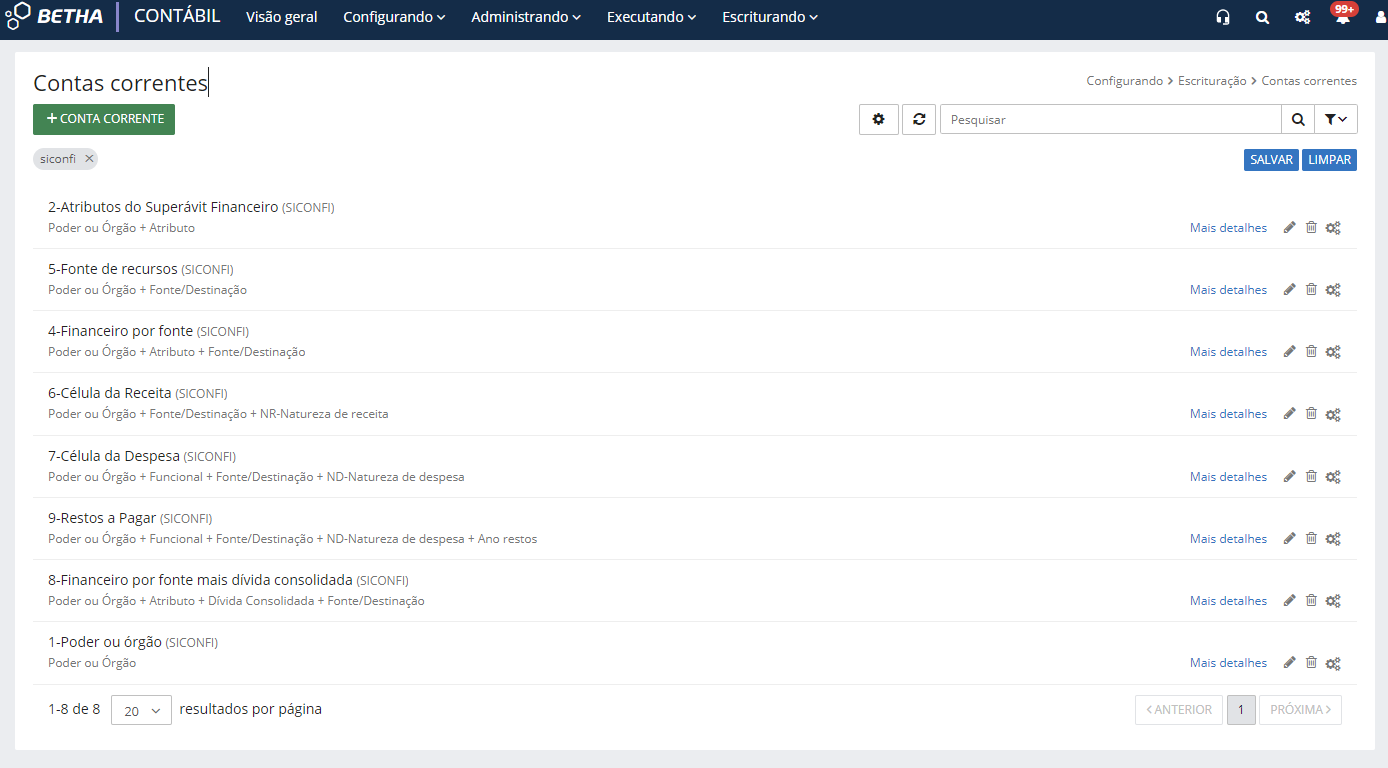This screenshot has height=768, width=1388.
Task: Edit 8-Financeiro por fonte mais dívida consolidada
Action: point(1289,600)
